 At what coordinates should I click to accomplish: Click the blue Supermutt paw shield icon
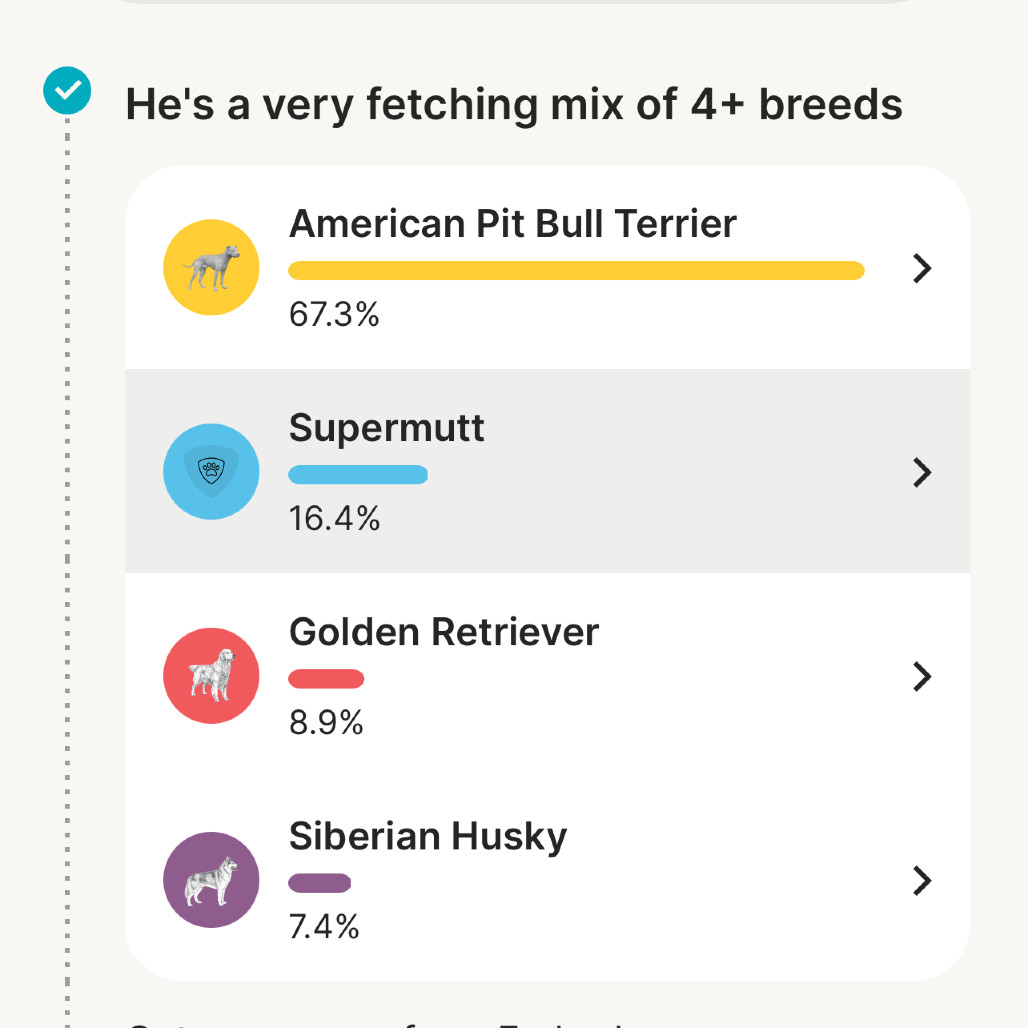click(211, 472)
